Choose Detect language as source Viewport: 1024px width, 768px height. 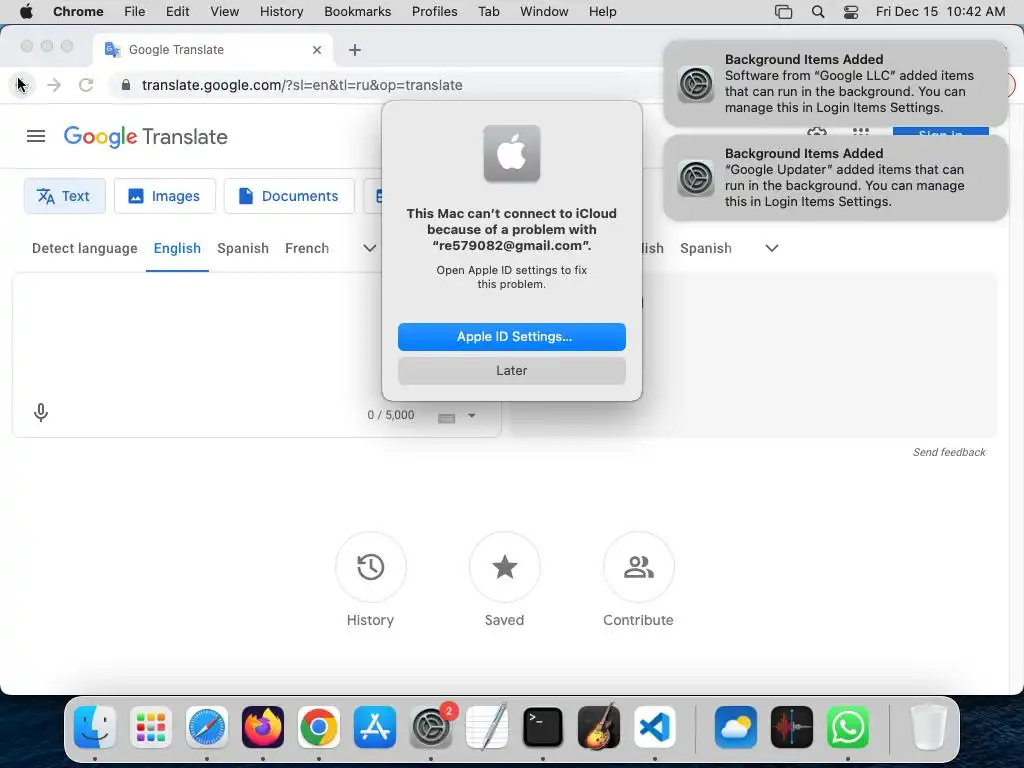(x=85, y=248)
